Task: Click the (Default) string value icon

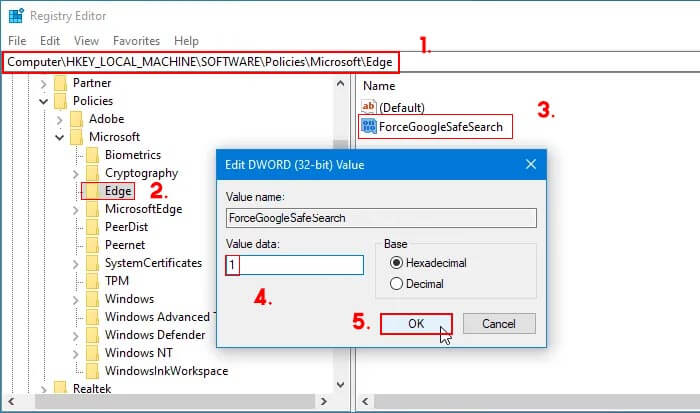Action: [x=368, y=107]
